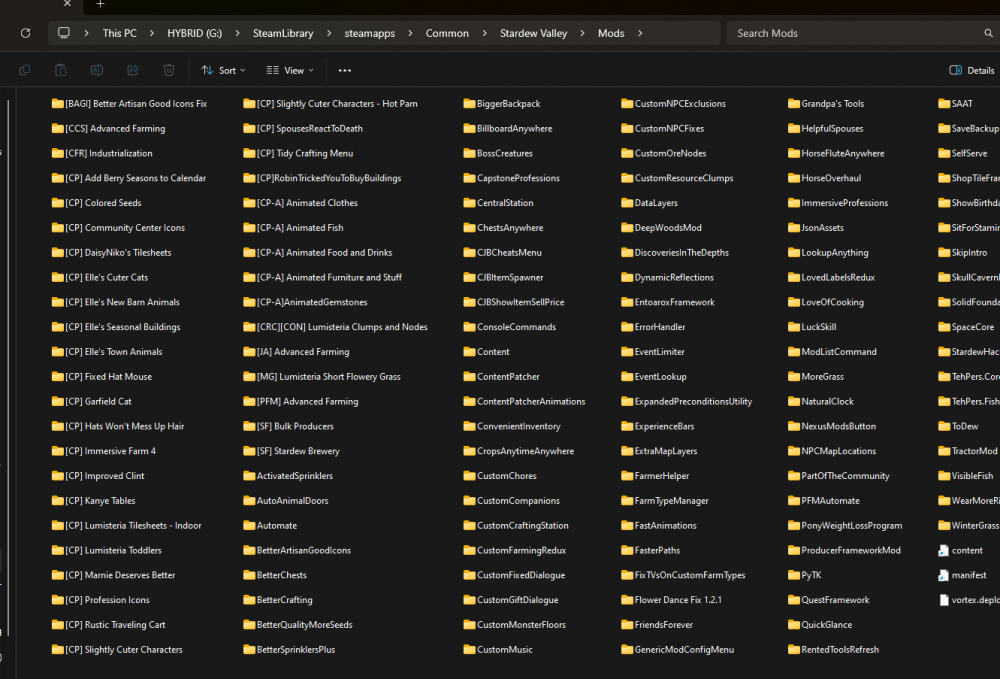
Task: Select the FarmTypeManager folder
Action: [x=665, y=500]
